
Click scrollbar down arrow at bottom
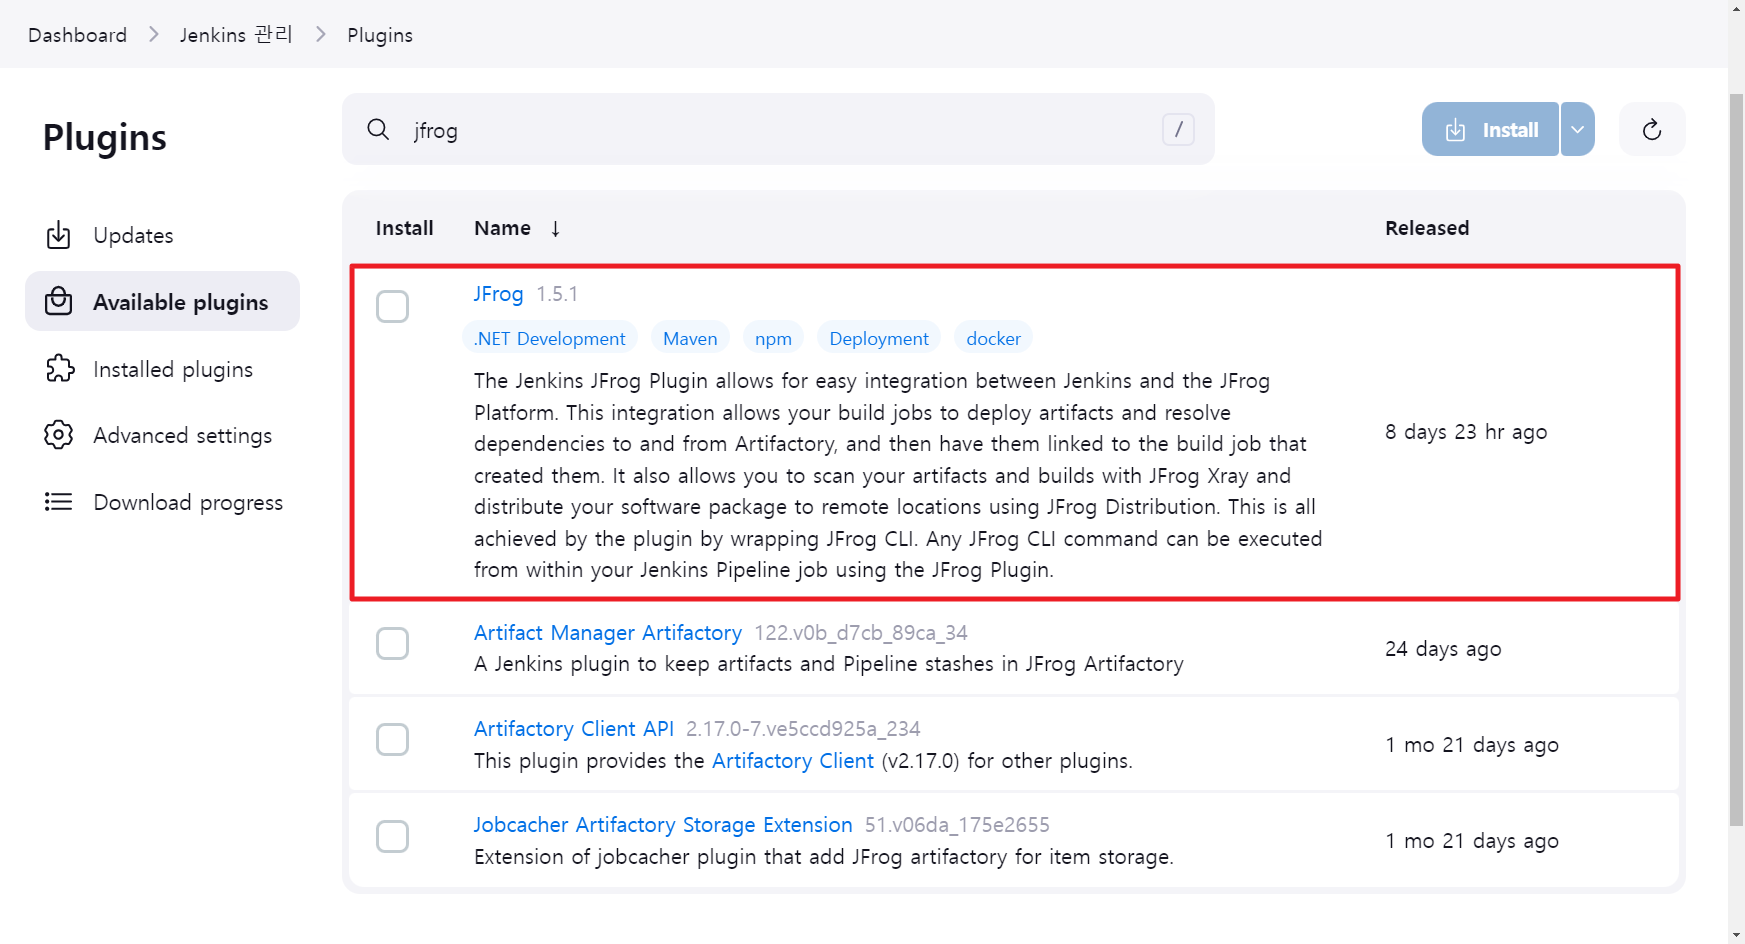[1736, 935]
